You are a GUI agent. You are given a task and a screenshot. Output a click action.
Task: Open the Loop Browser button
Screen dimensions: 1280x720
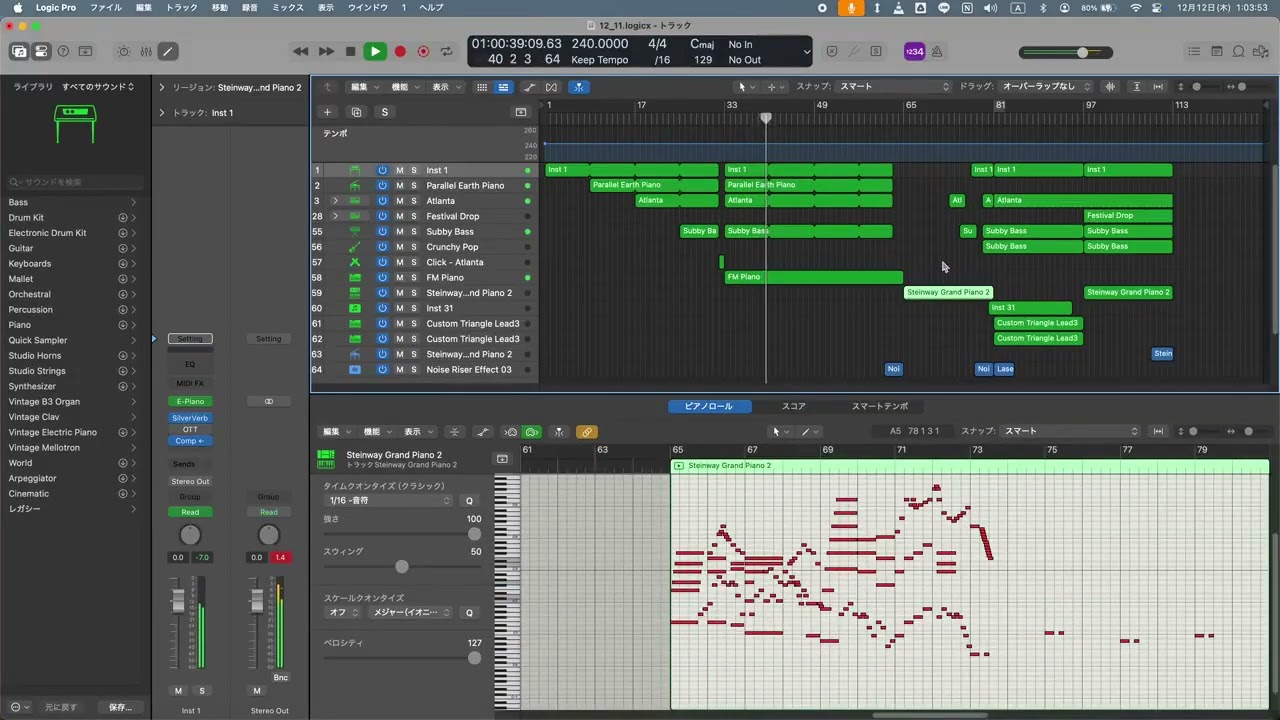click(1239, 51)
